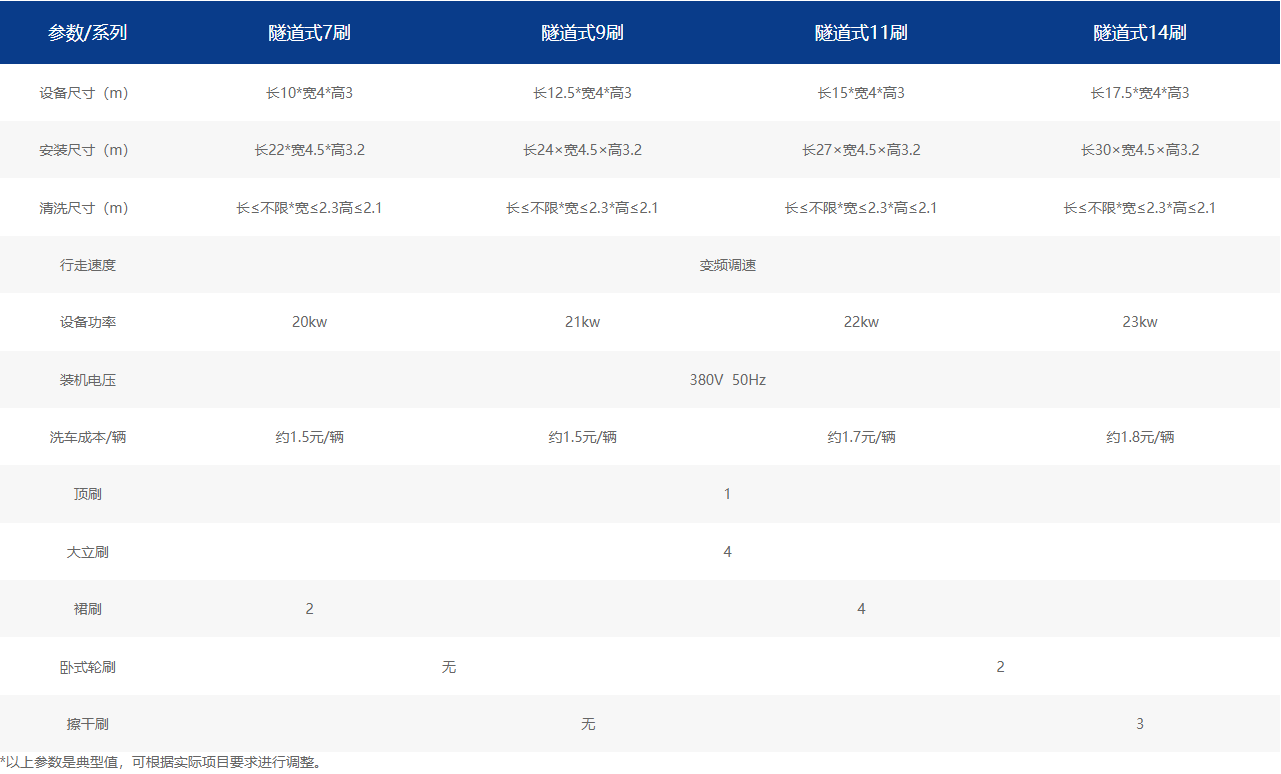Click the footnote text below the table
This screenshot has height=774, width=1281.
pyautogui.click(x=162, y=763)
